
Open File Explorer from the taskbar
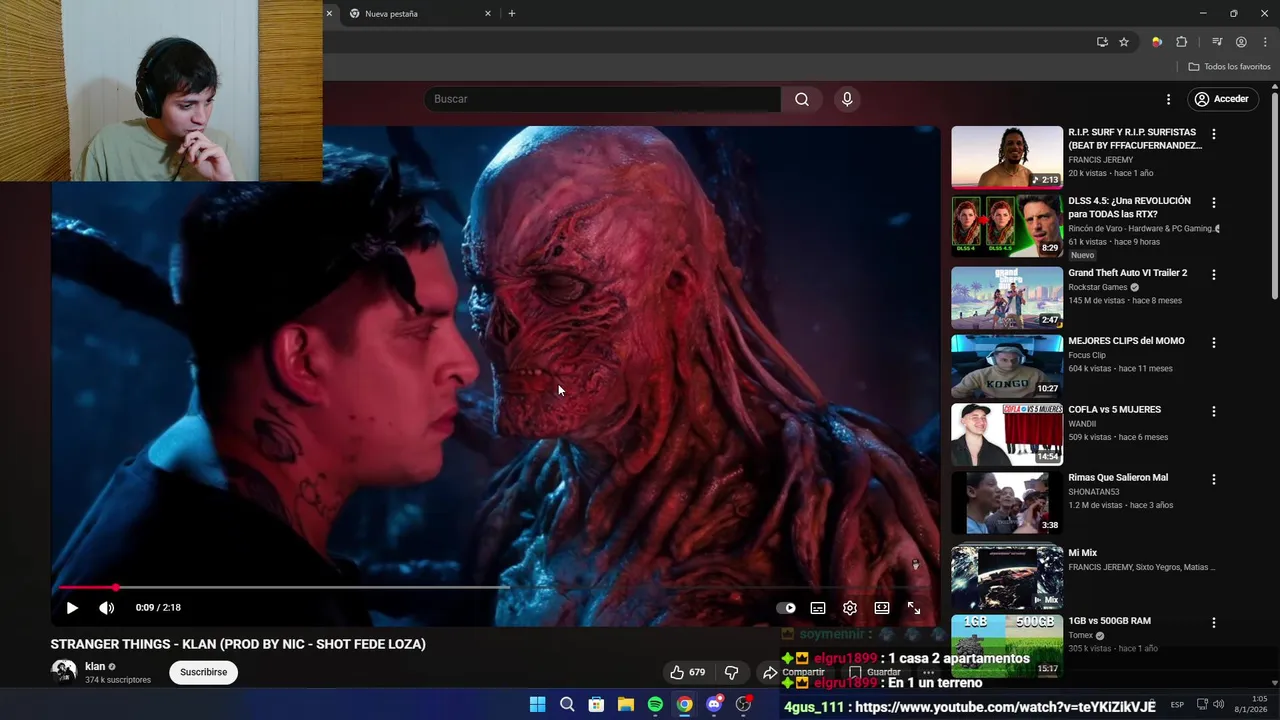pos(626,704)
